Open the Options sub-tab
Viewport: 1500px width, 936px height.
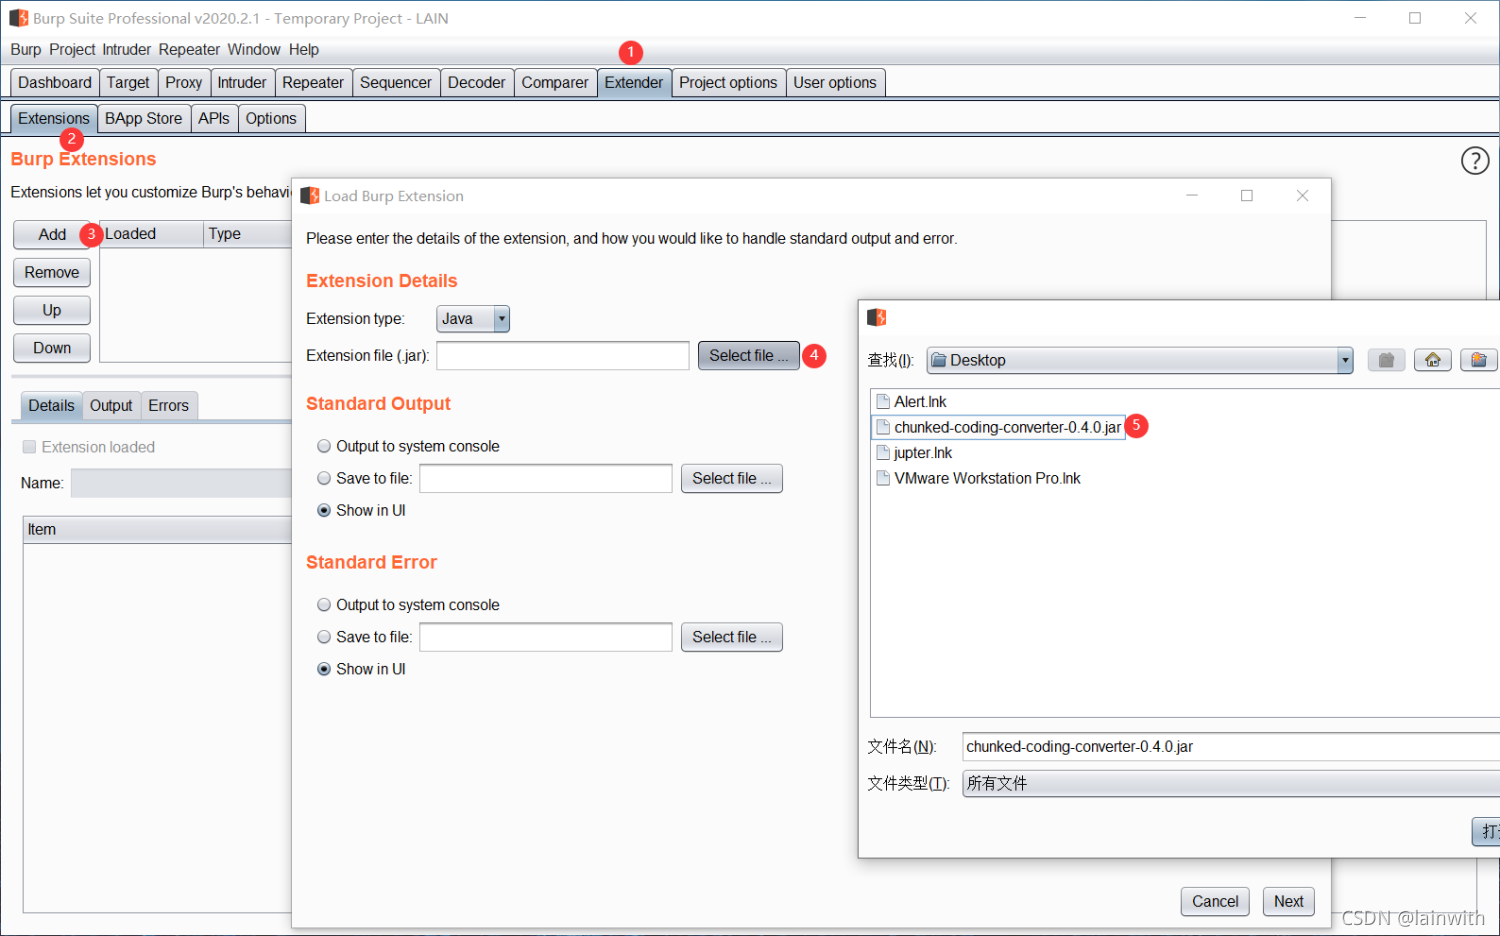tap(271, 119)
